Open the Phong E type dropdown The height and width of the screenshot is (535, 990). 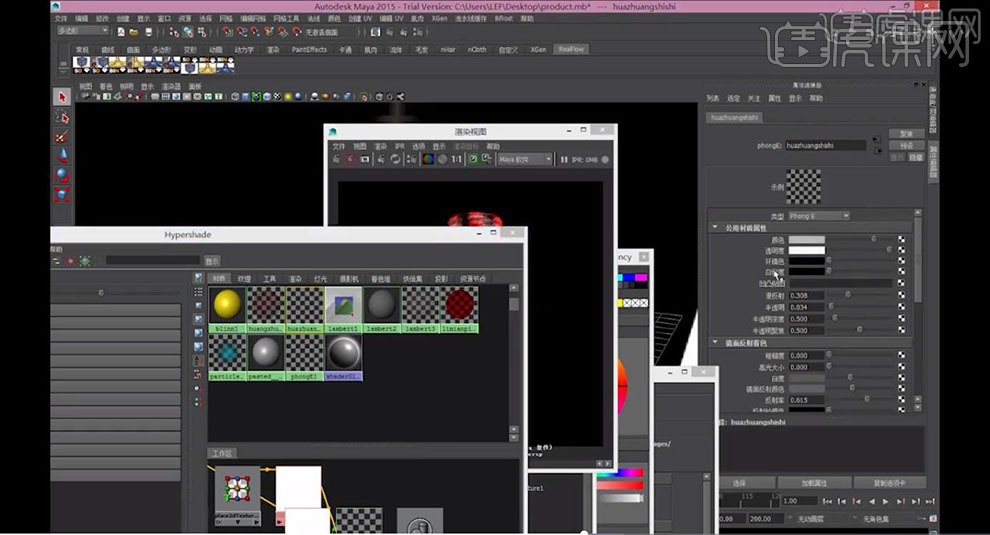pyautogui.click(x=819, y=216)
